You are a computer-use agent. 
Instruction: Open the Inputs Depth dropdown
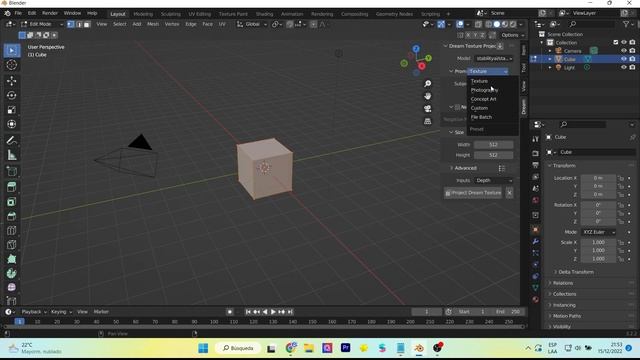click(x=493, y=180)
